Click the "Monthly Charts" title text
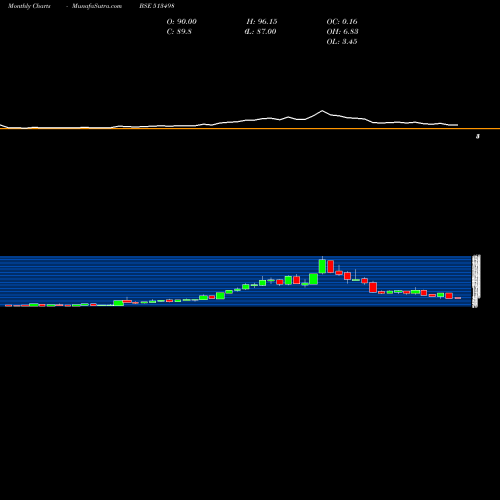 (29, 6)
